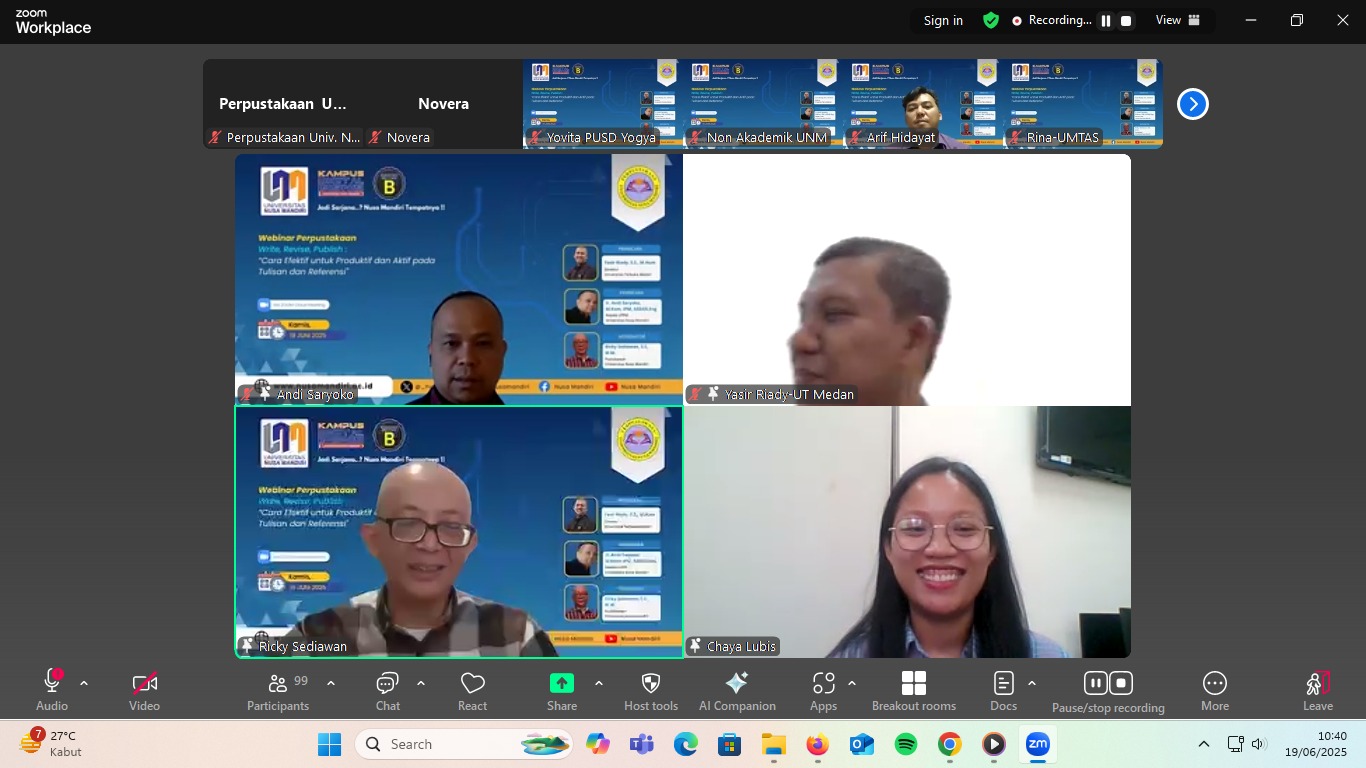Open the React emoji picker

[x=472, y=690]
